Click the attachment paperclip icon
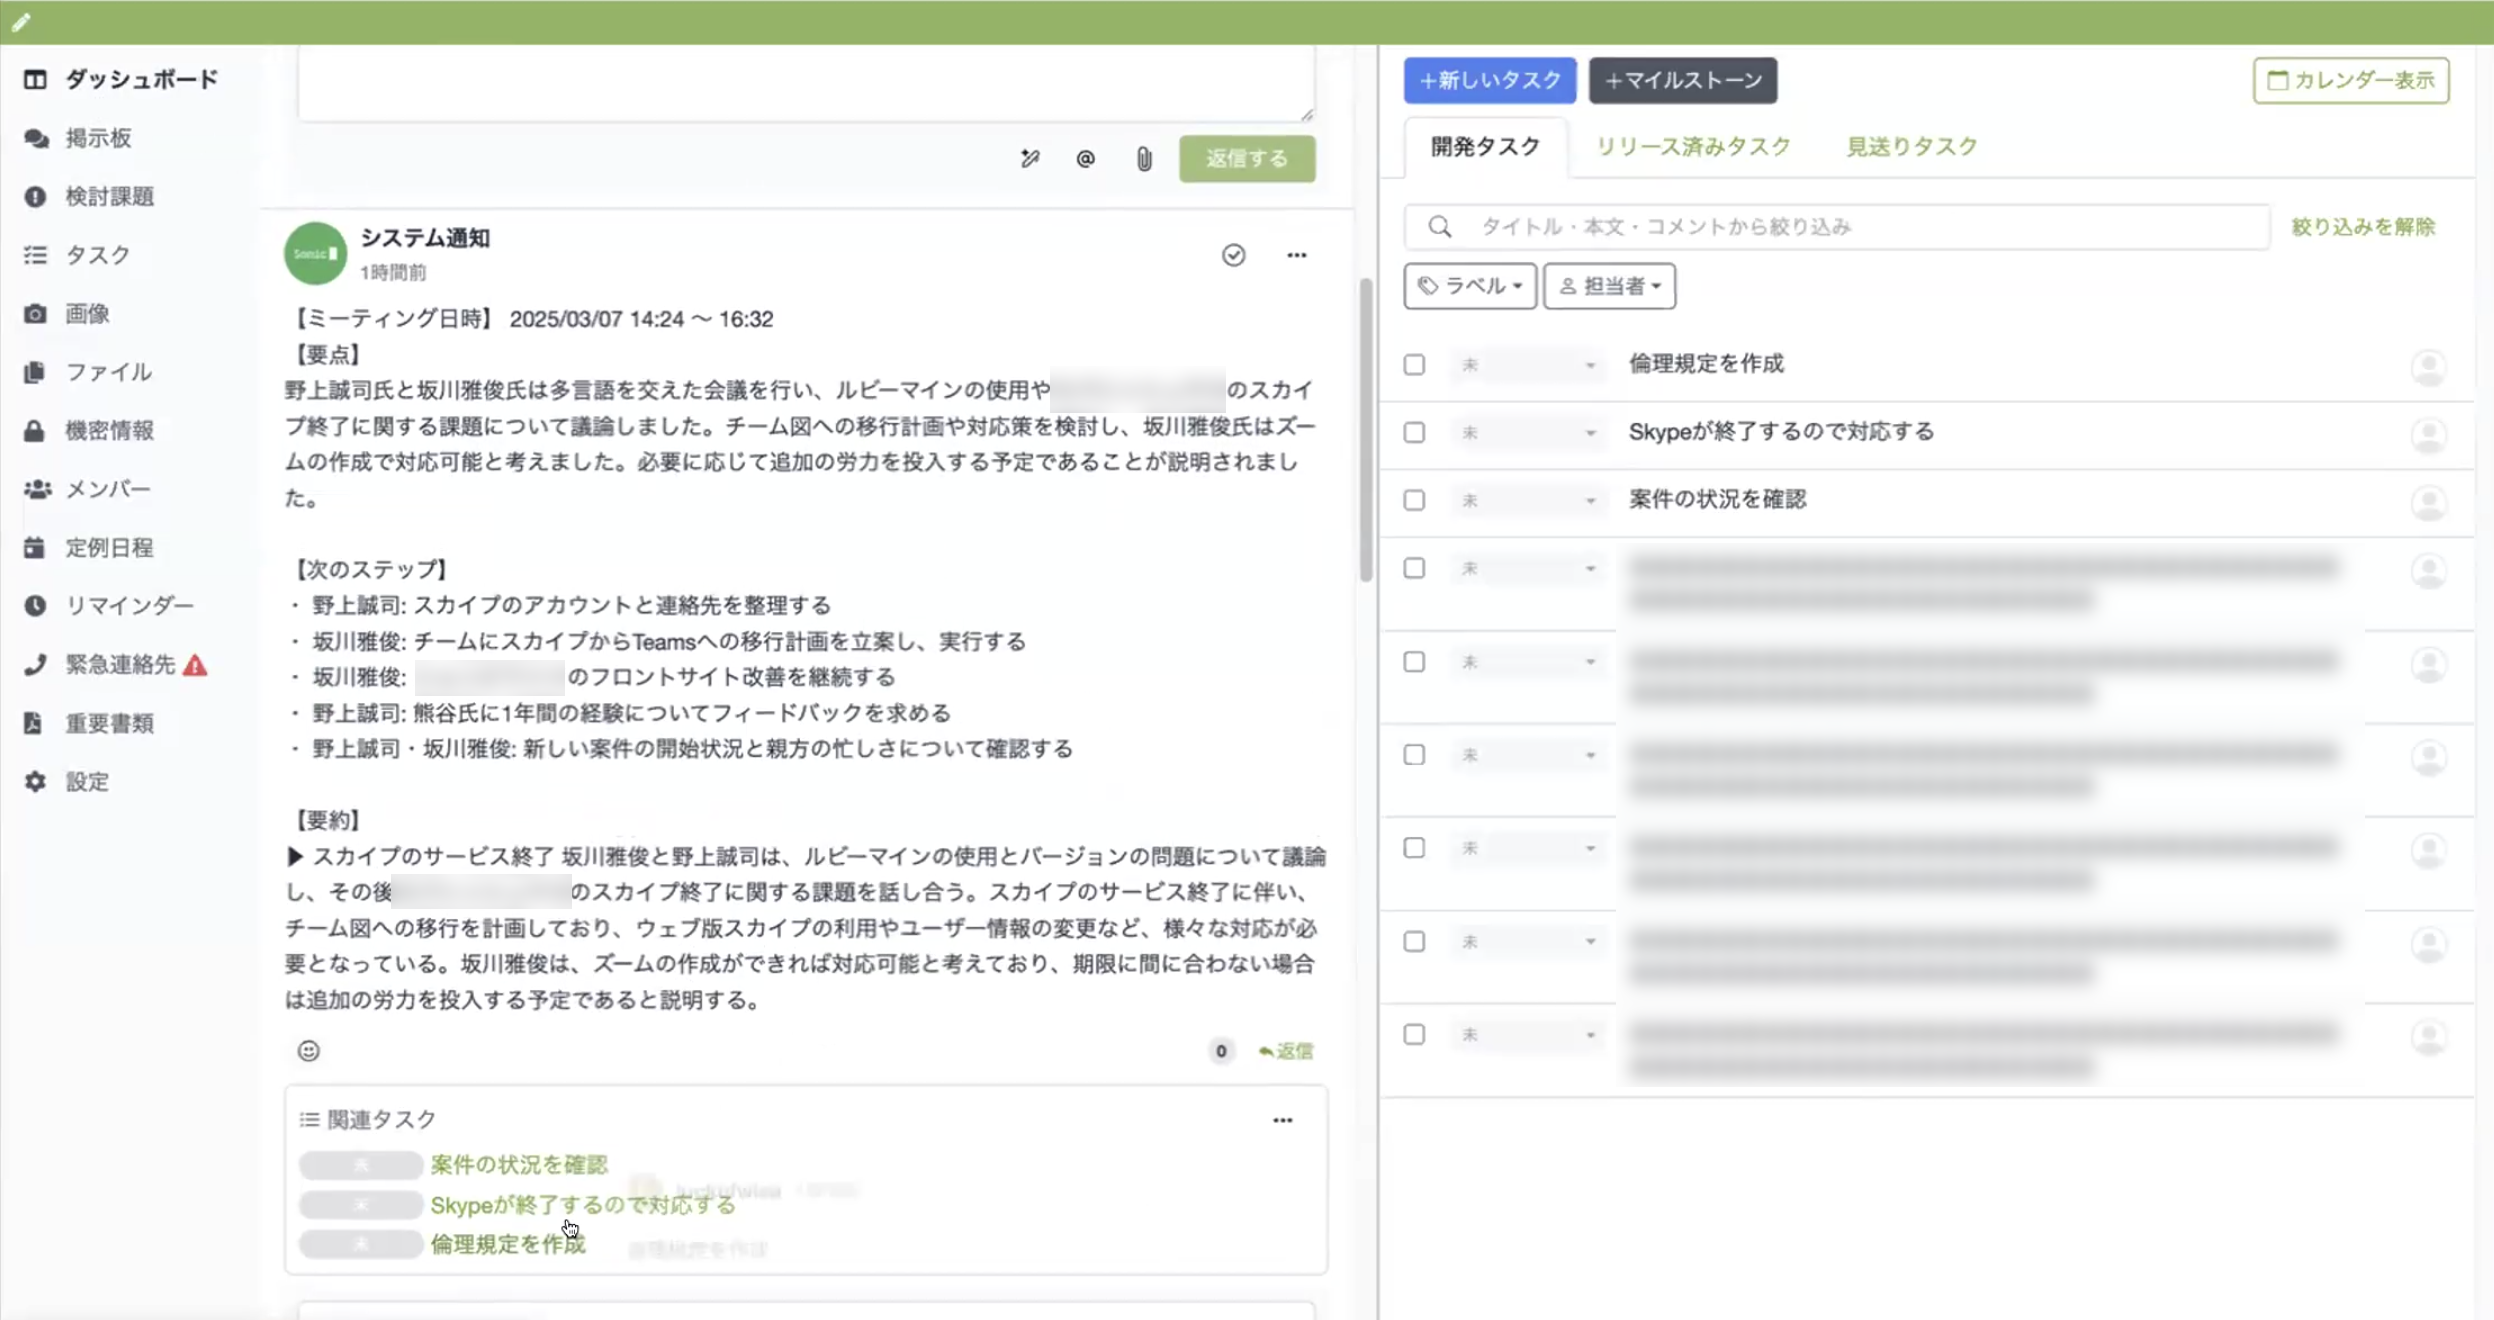The height and width of the screenshot is (1320, 2494). click(1144, 159)
